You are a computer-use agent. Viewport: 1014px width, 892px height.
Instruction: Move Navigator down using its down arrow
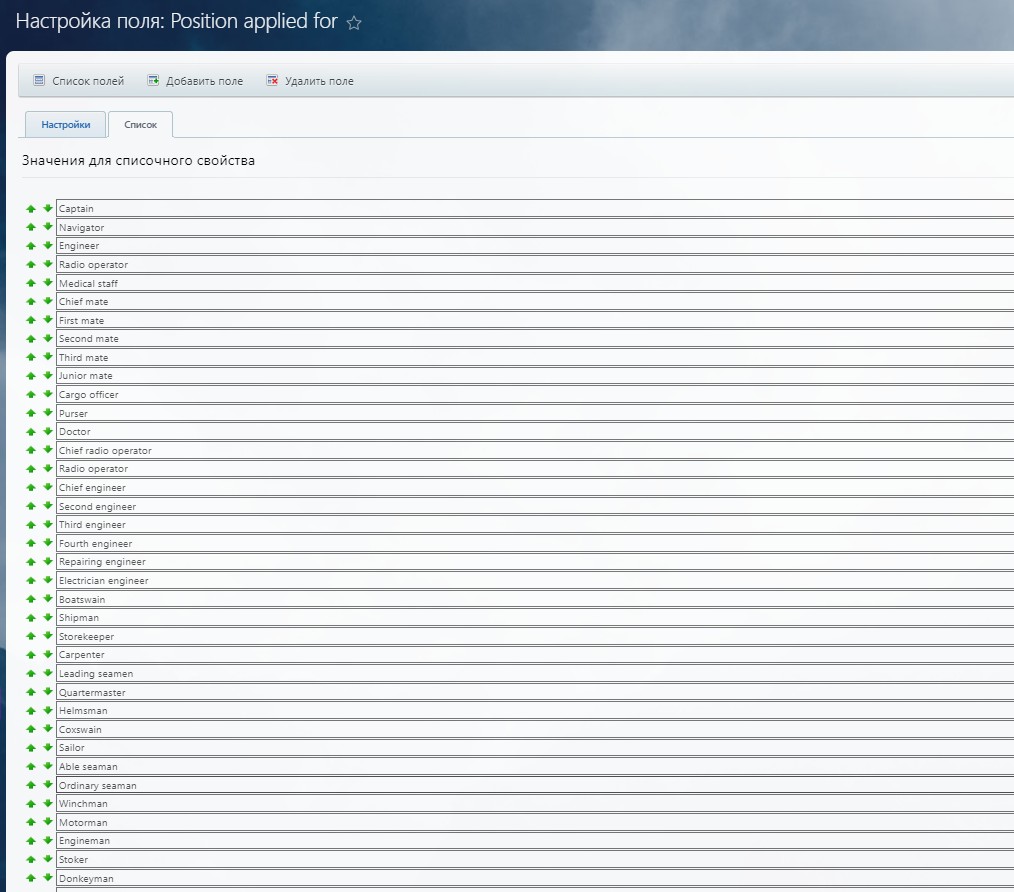pyautogui.click(x=48, y=227)
